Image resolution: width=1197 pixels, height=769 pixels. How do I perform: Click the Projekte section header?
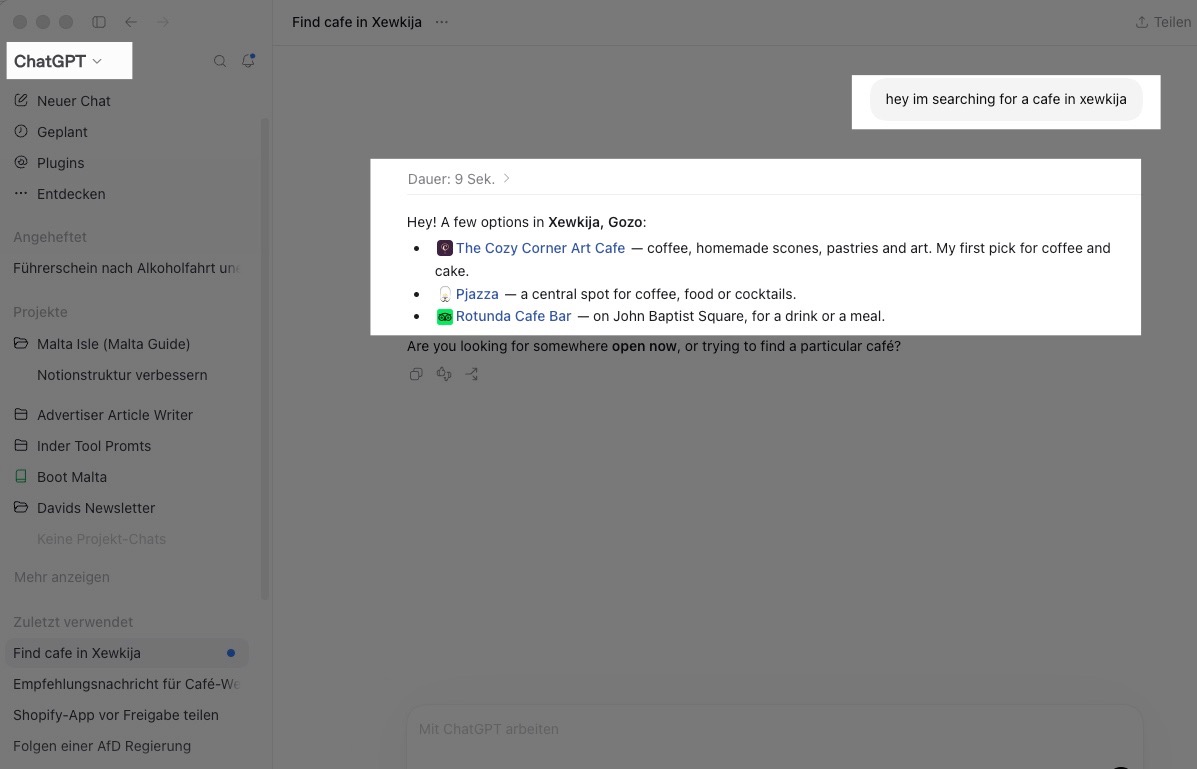click(x=40, y=312)
